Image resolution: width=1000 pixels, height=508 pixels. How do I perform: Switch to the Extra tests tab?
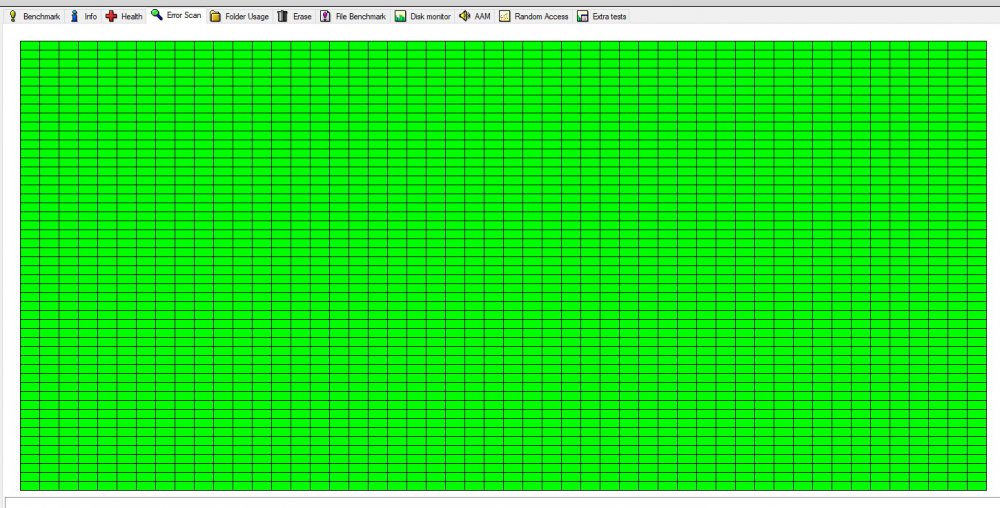point(609,17)
